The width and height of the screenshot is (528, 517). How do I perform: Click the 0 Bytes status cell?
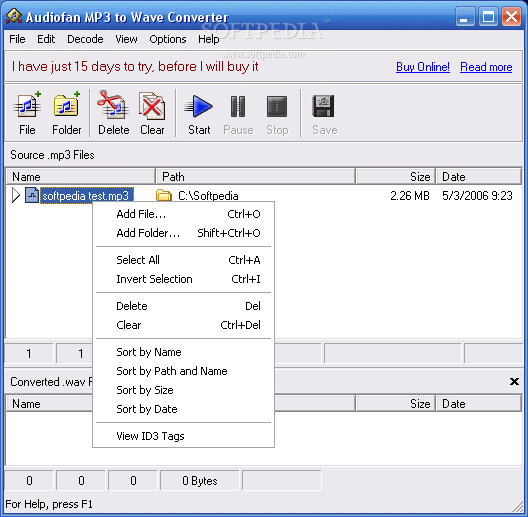pyautogui.click(x=200, y=481)
